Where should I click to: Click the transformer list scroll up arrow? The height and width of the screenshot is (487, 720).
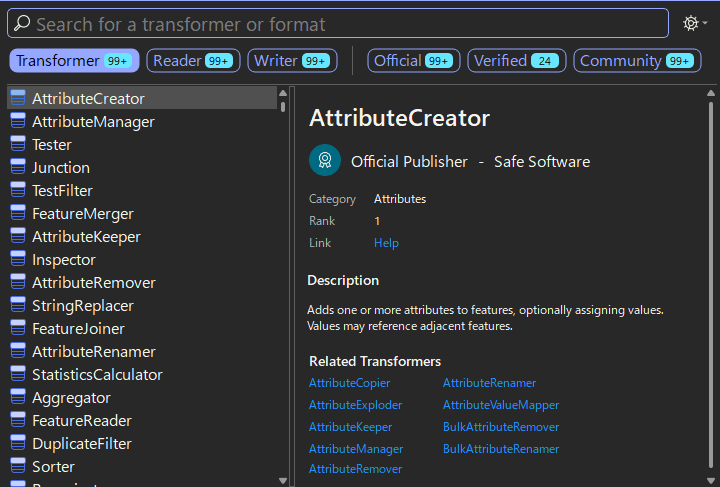pyautogui.click(x=283, y=93)
